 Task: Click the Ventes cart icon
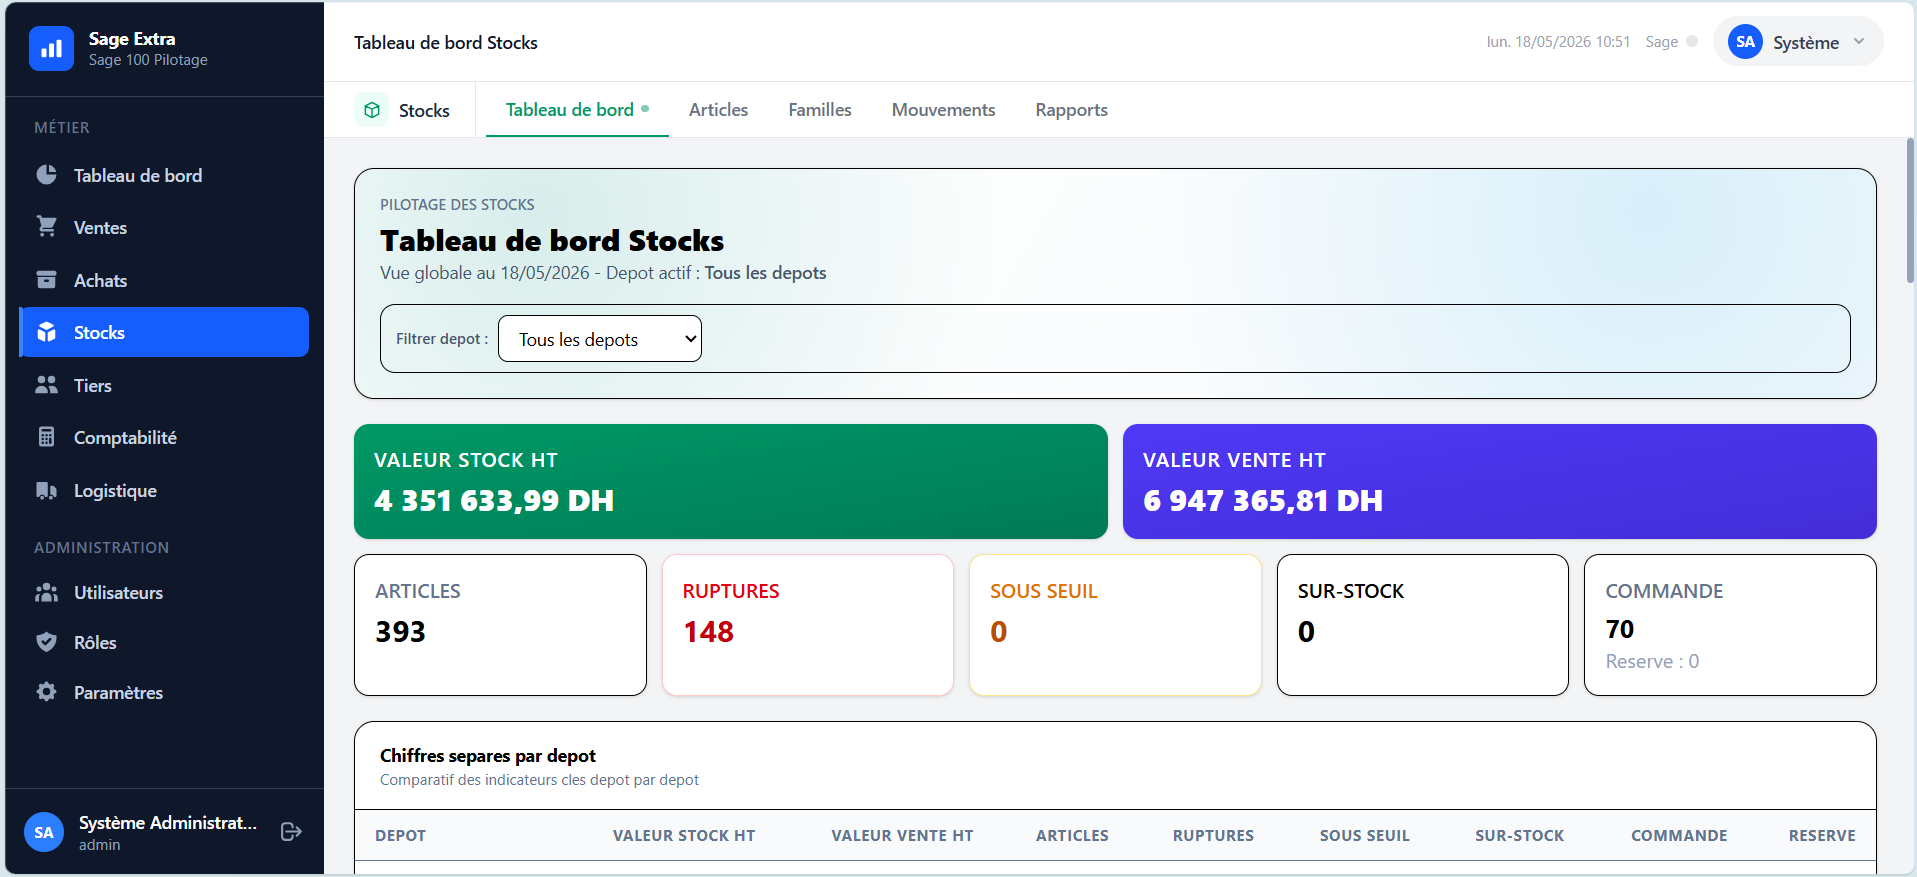click(x=46, y=227)
